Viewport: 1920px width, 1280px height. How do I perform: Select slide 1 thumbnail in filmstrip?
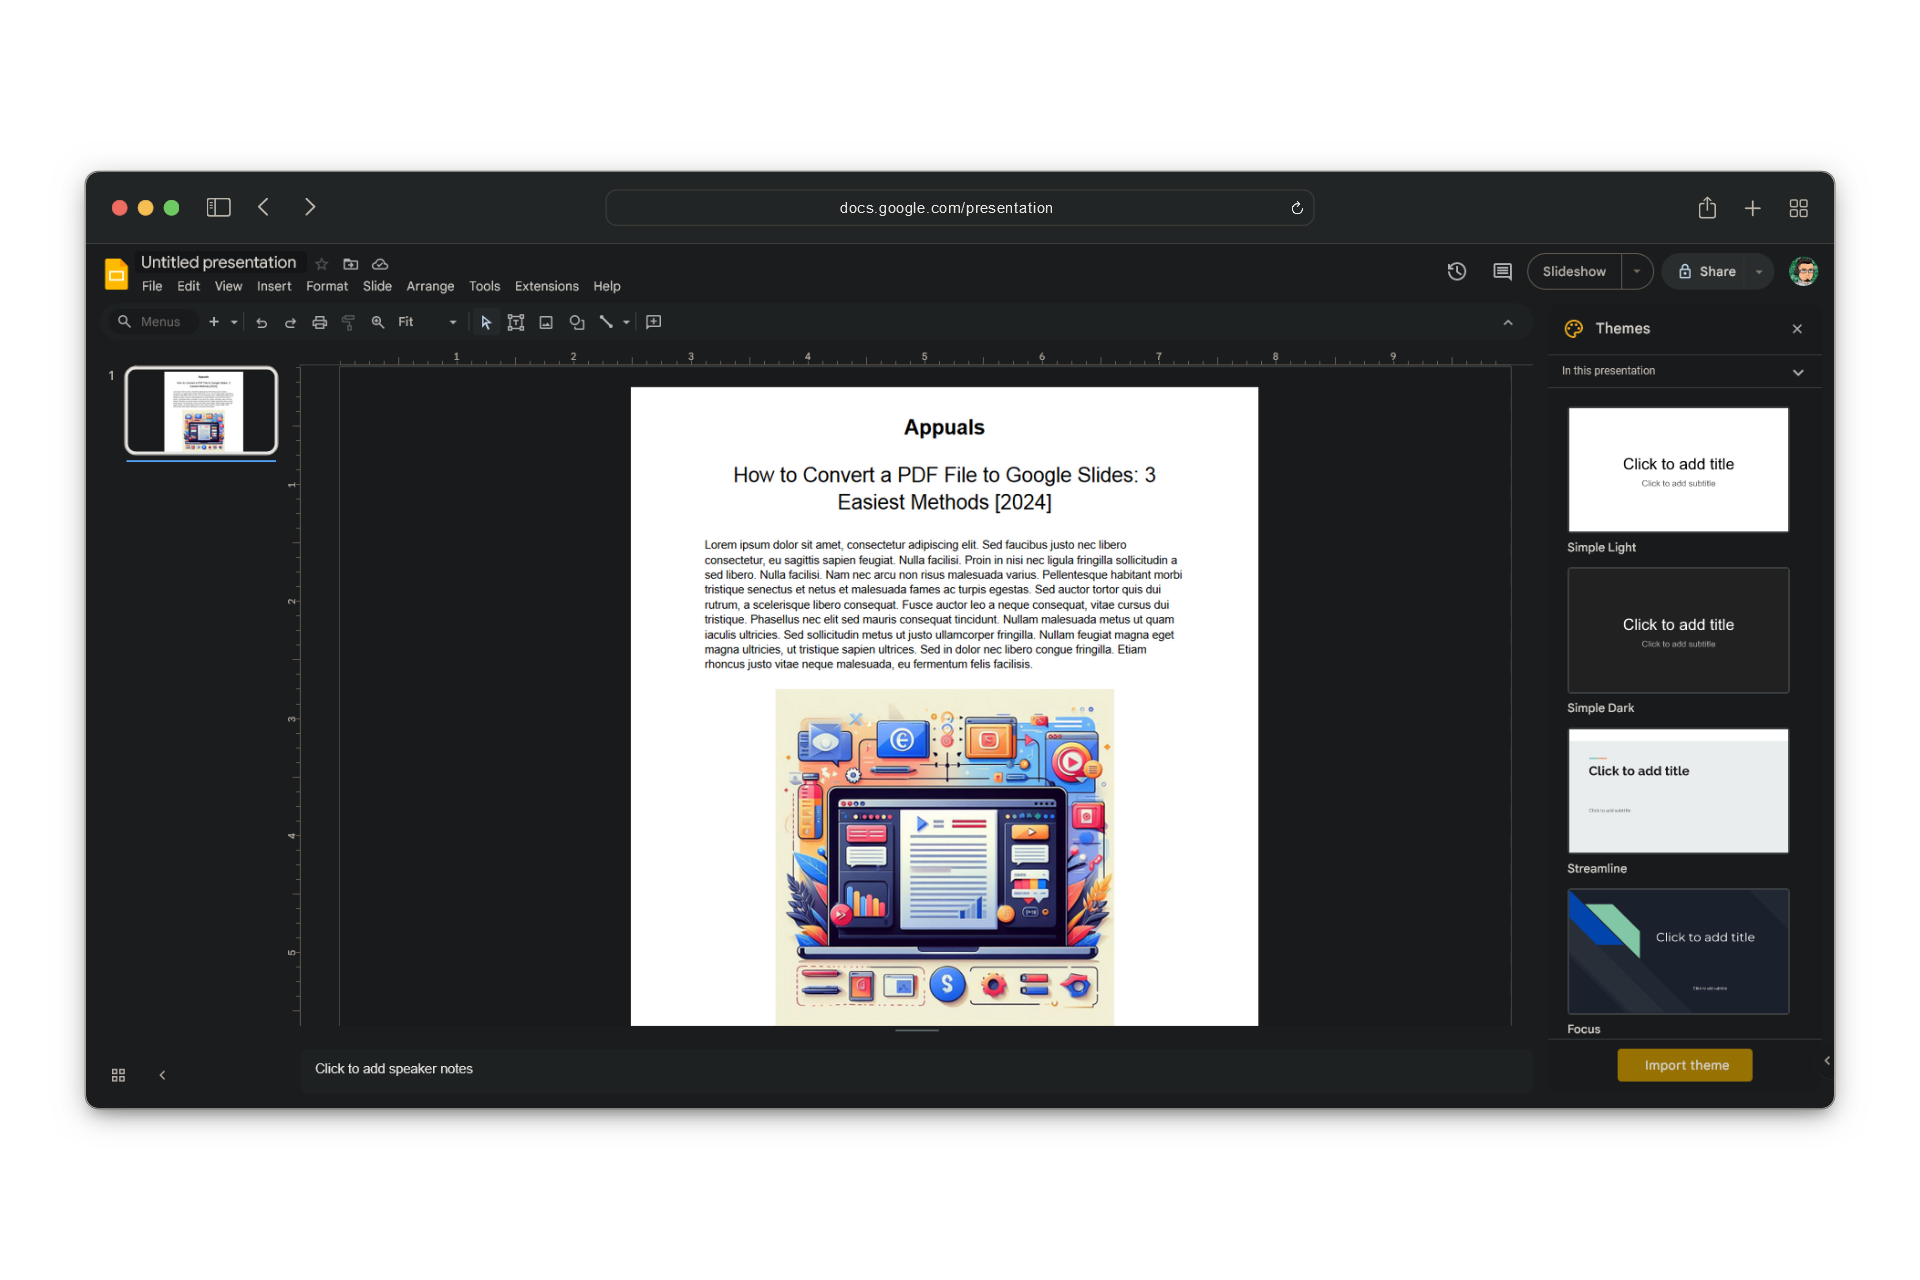201,411
